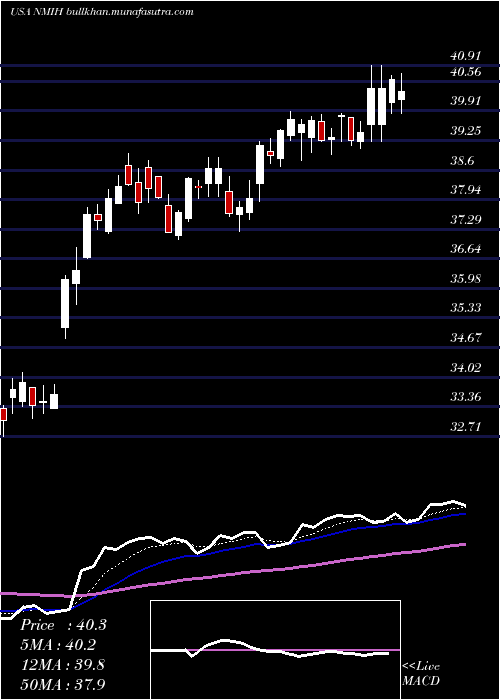Click the '12MA : 39.8' readout

tap(62, 664)
